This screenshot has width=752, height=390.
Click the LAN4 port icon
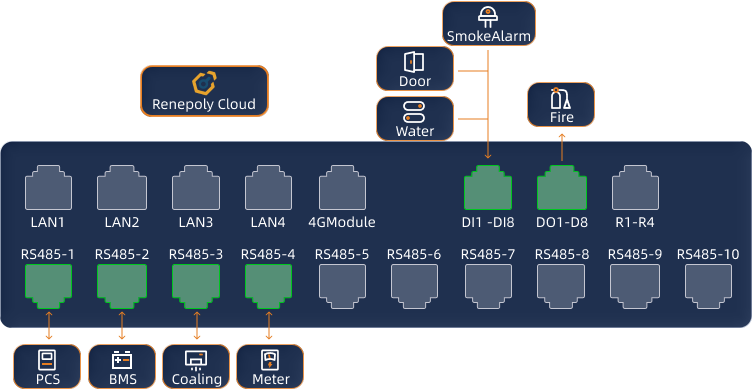point(268,188)
